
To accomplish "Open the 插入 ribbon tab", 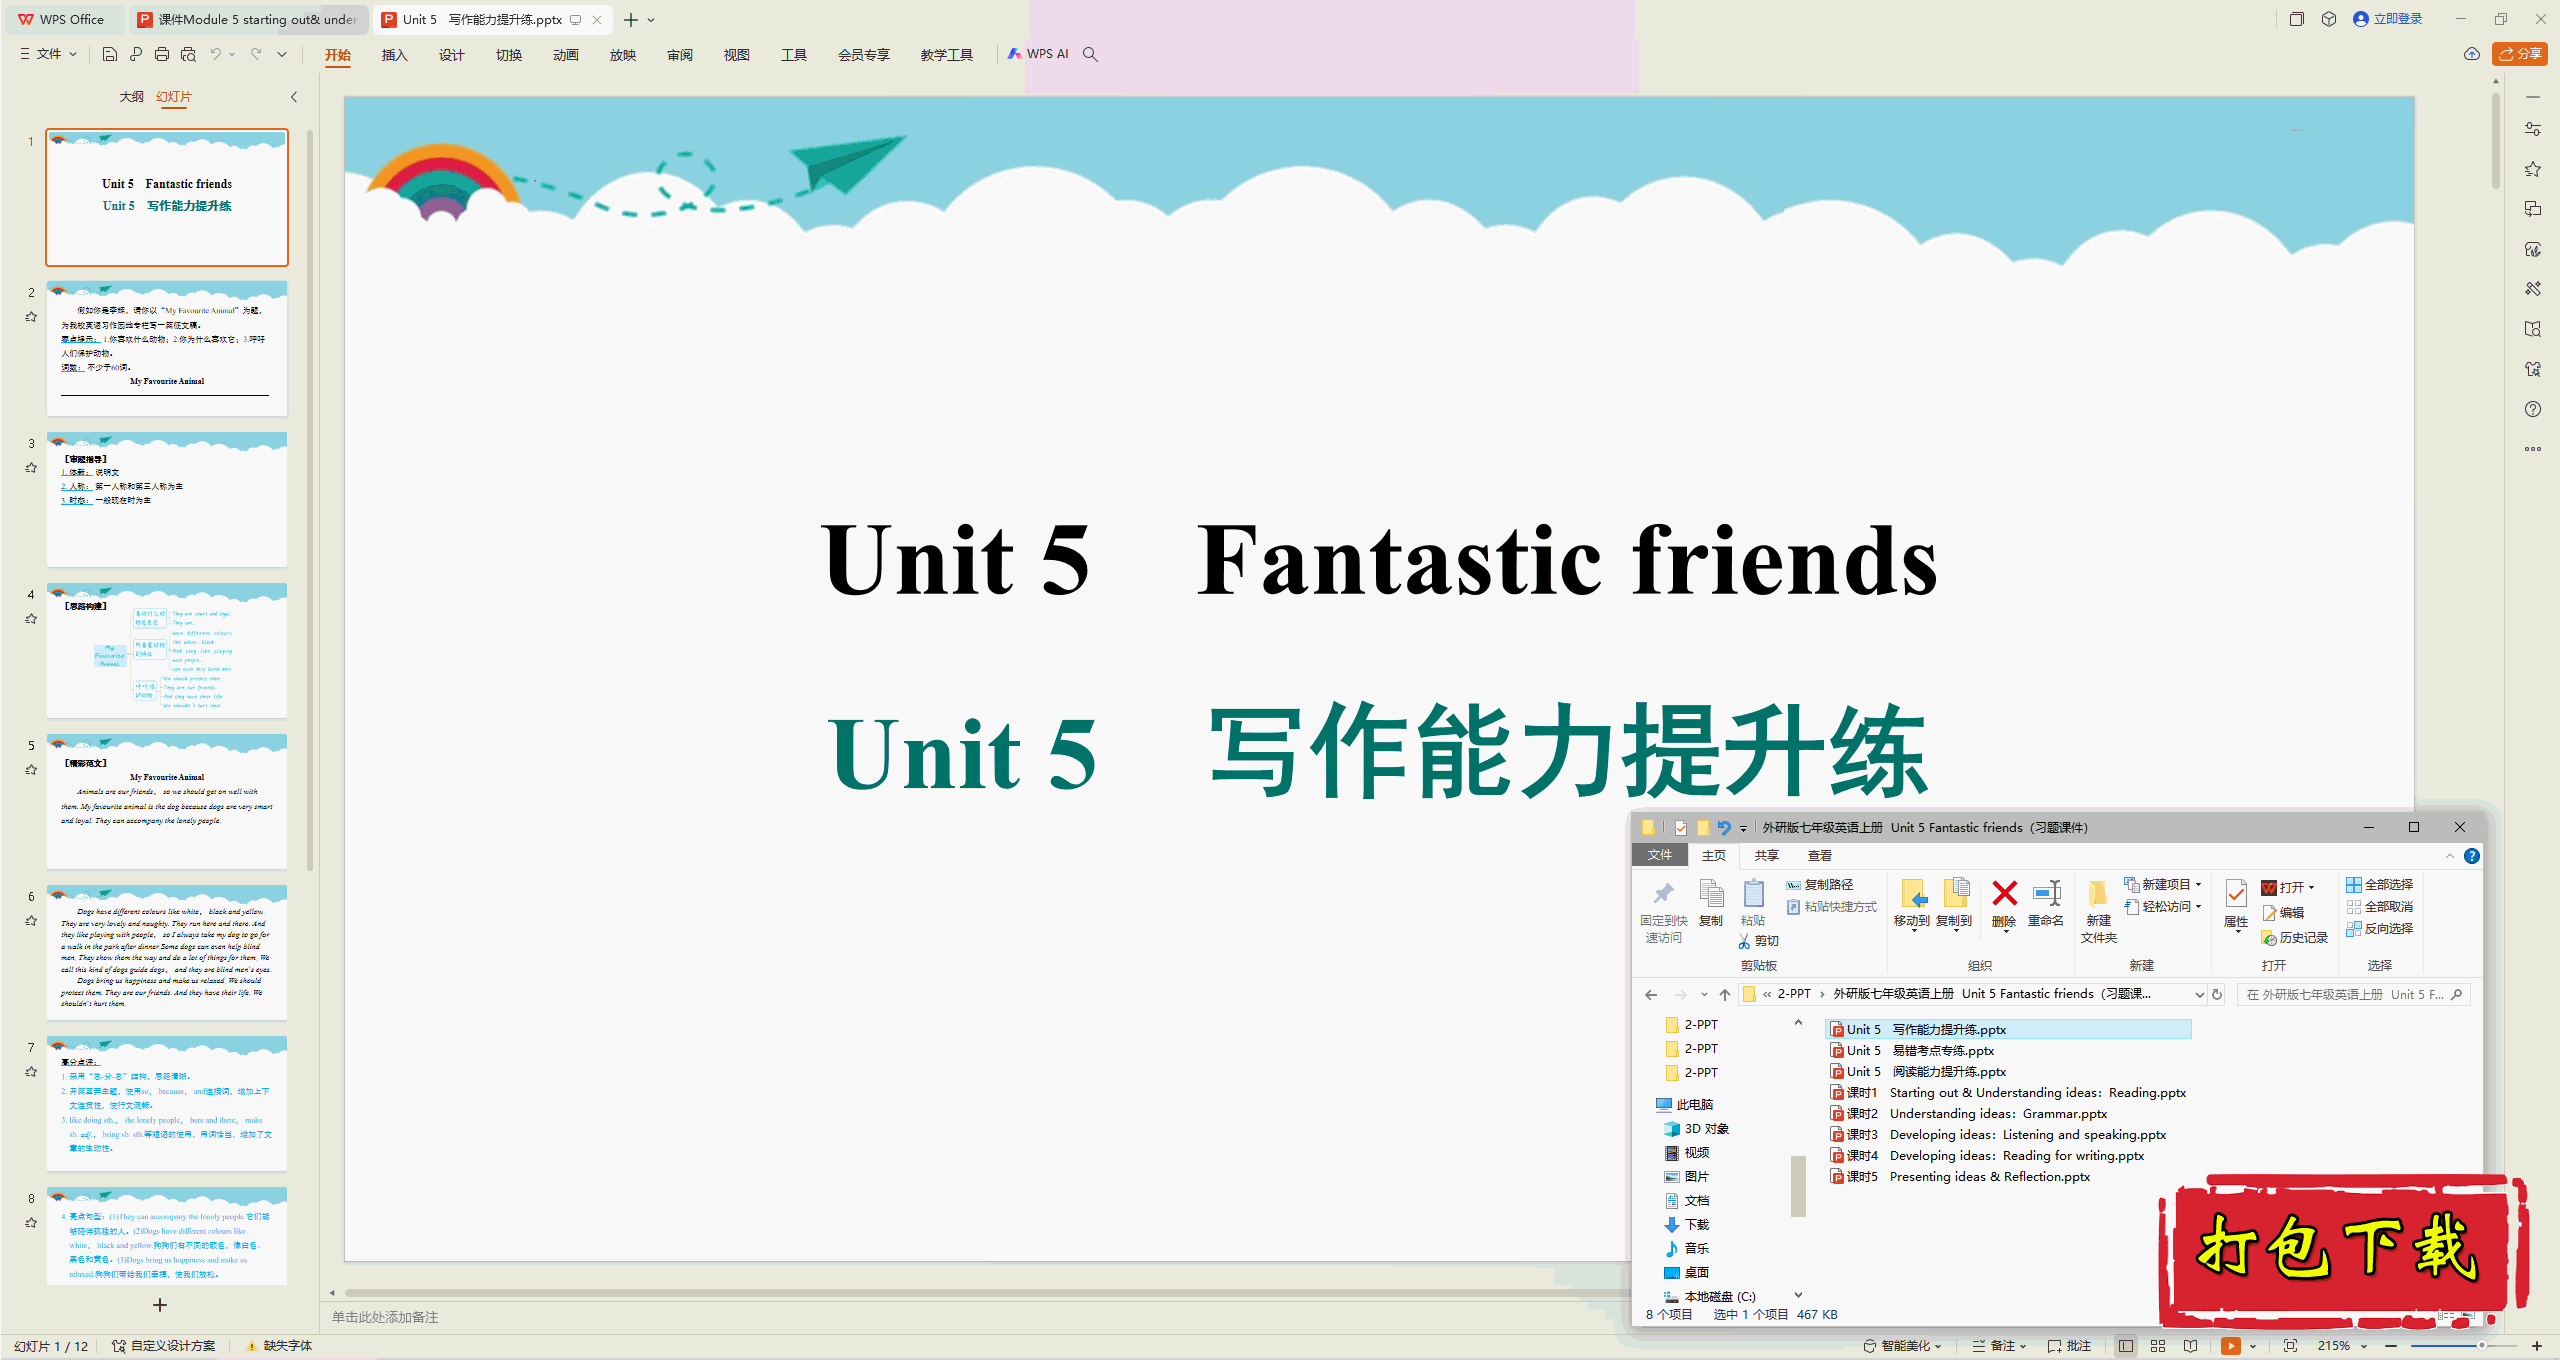I will coord(394,55).
